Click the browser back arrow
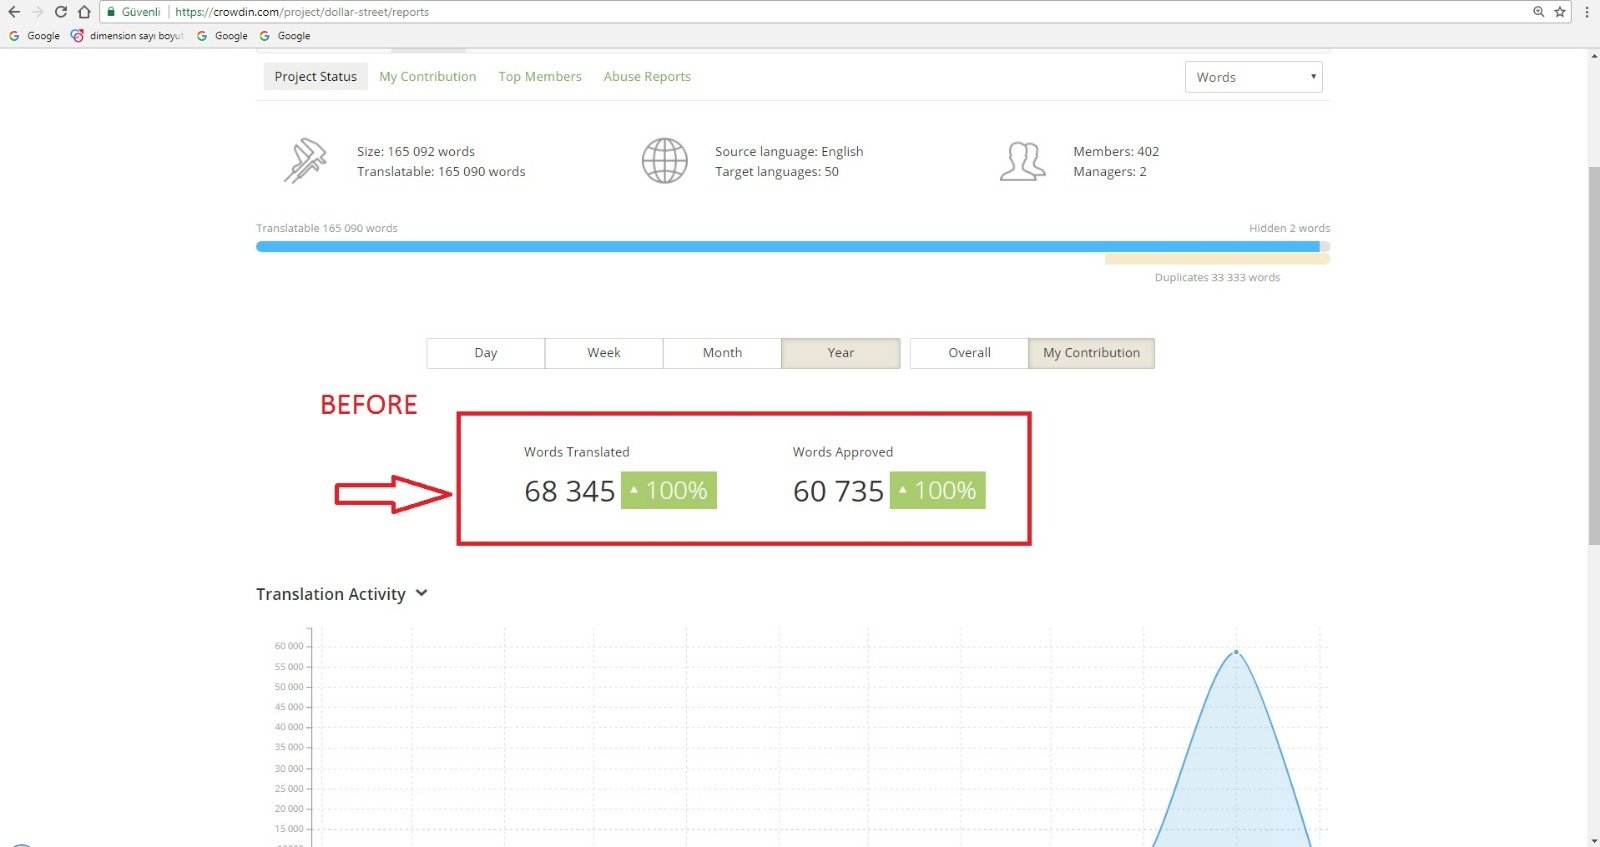The height and width of the screenshot is (847, 1600). point(14,12)
